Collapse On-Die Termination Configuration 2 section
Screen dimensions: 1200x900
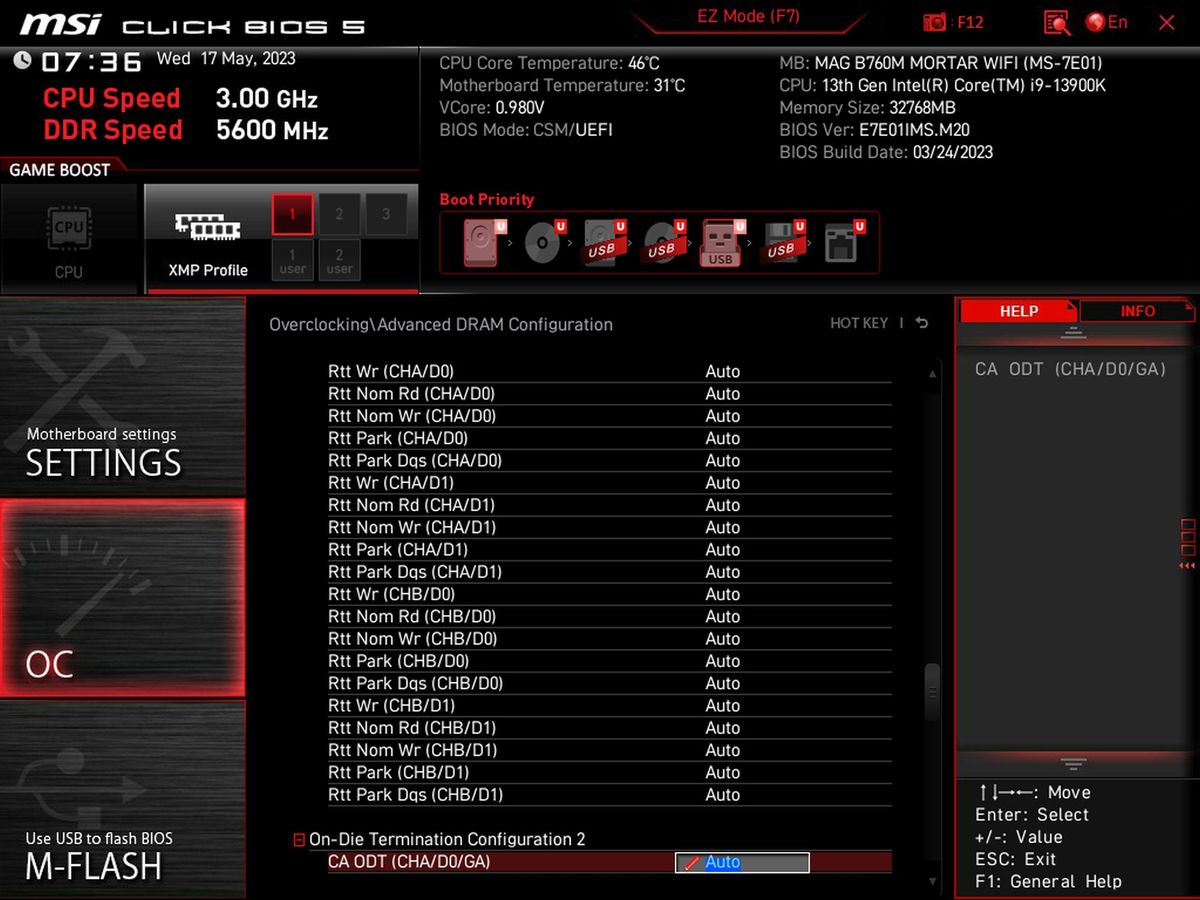point(299,840)
